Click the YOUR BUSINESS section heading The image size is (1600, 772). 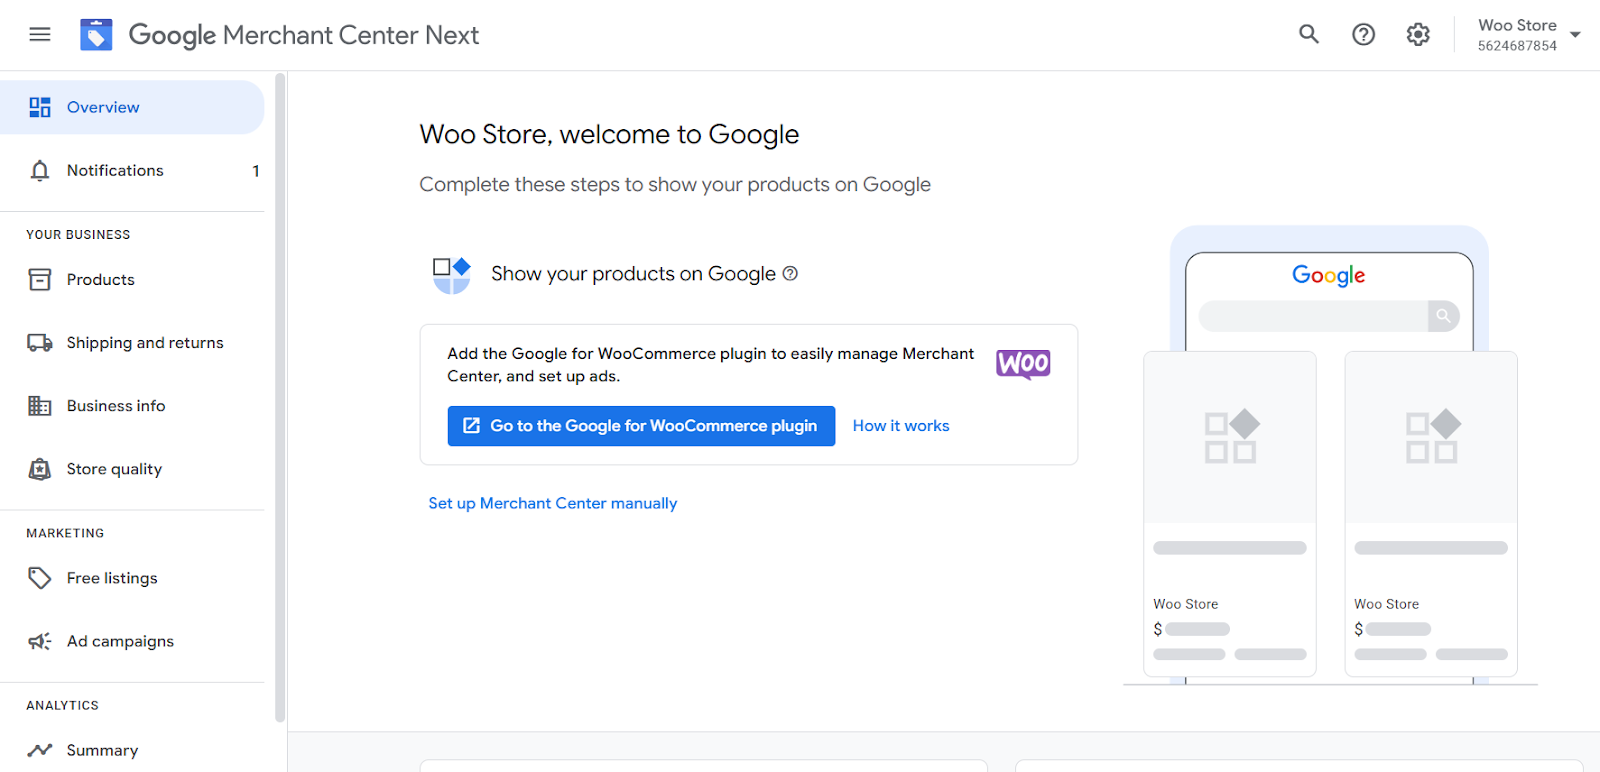78,235
